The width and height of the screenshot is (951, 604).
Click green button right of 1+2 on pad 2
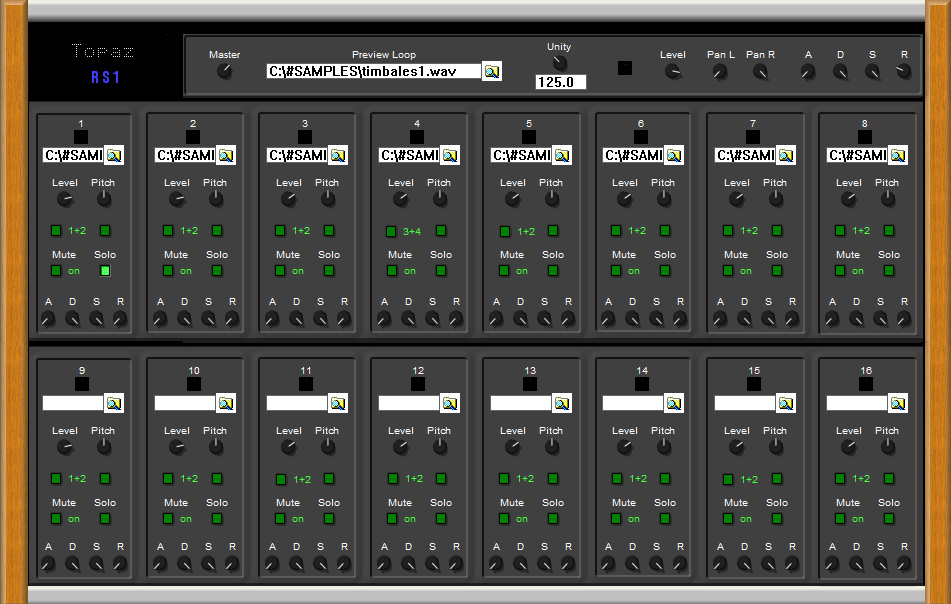click(x=217, y=230)
